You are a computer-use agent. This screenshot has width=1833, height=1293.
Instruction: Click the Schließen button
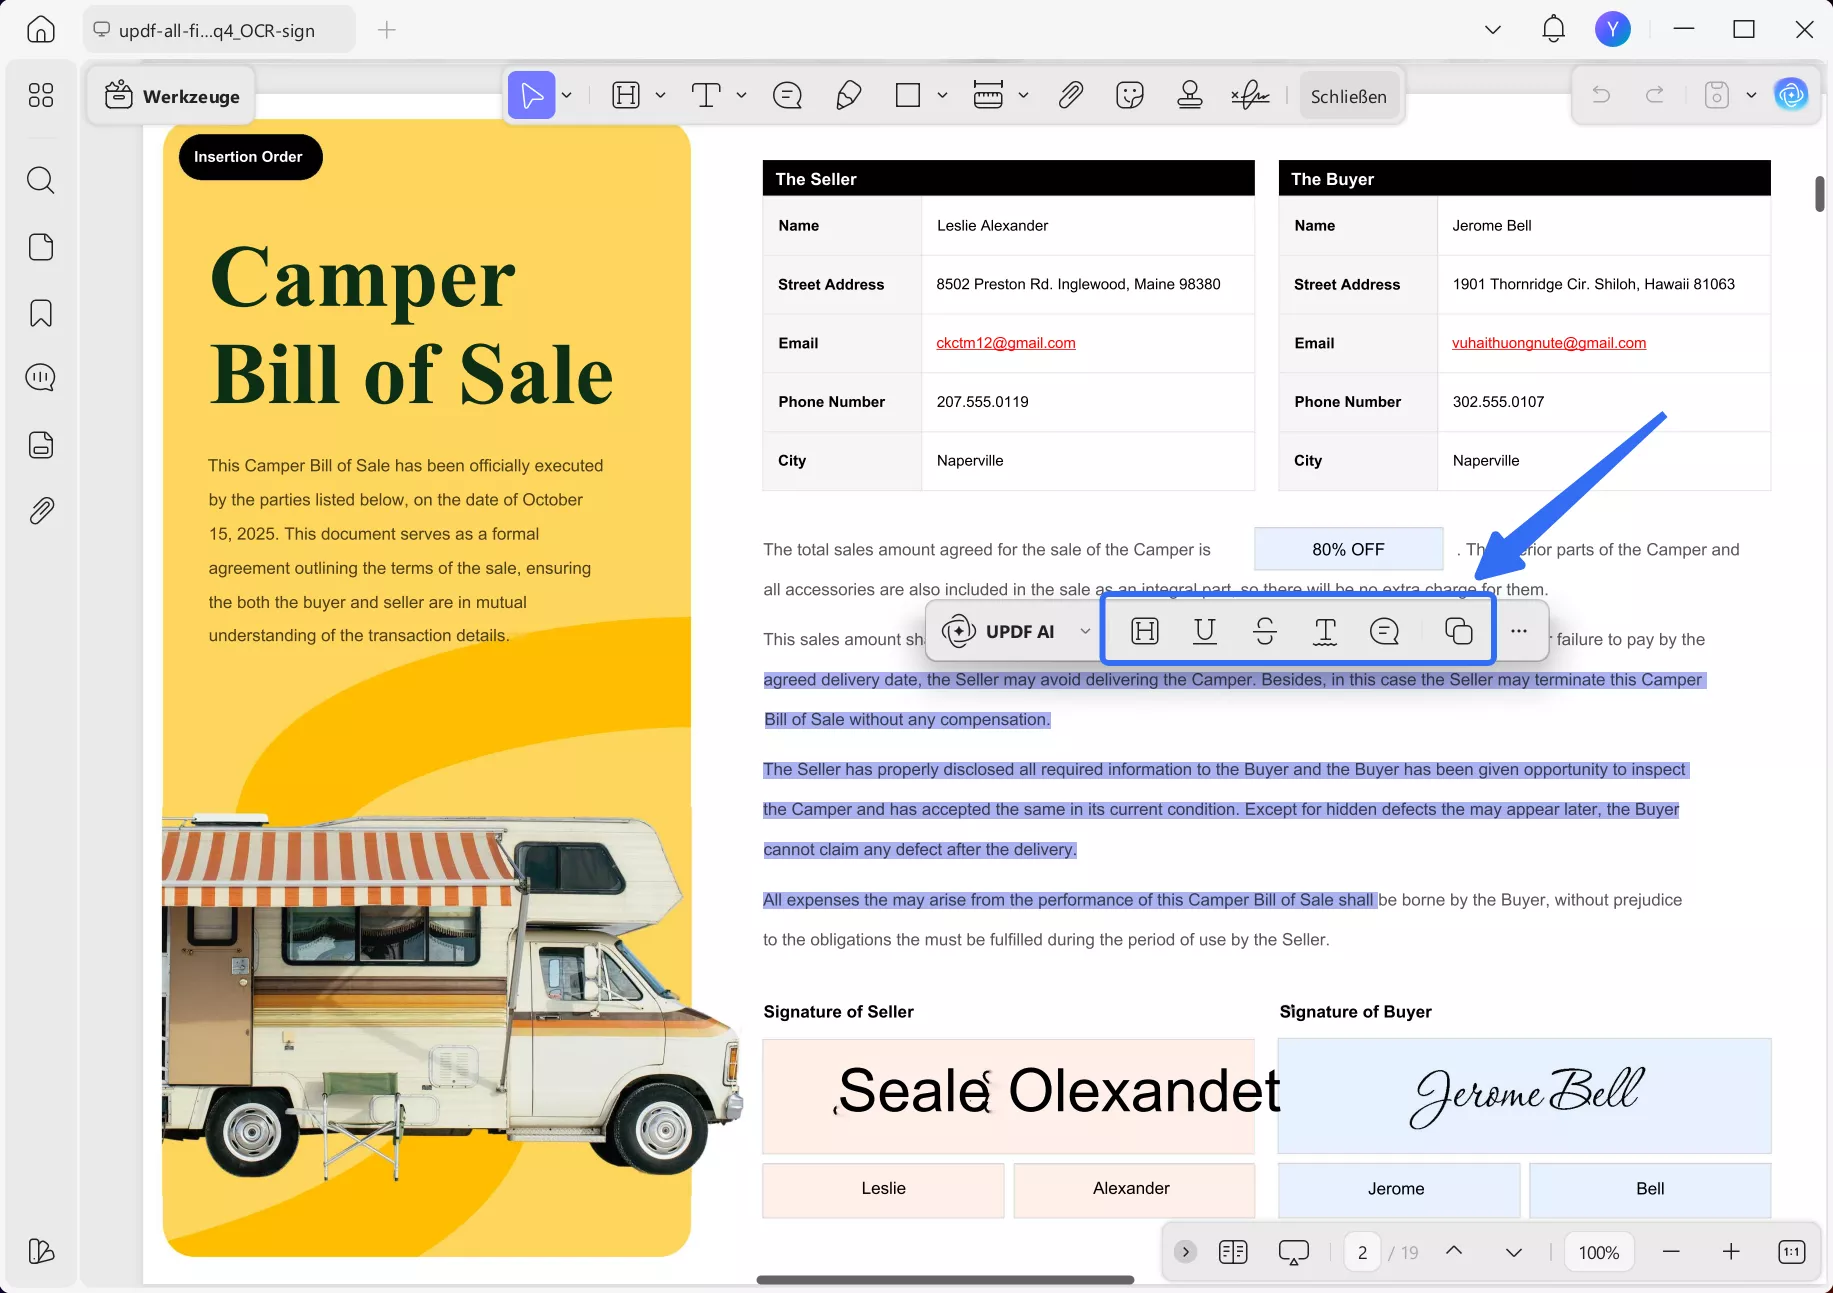(1349, 96)
